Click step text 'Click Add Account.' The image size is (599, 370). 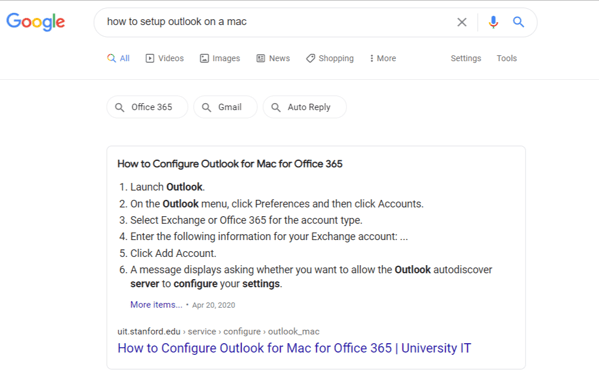point(173,253)
